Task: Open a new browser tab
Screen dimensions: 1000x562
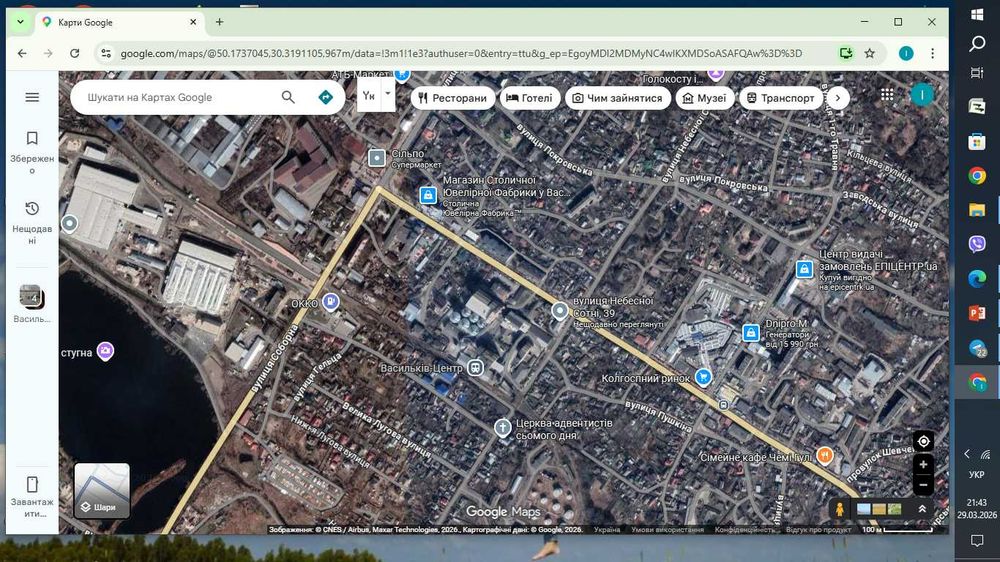Action: click(x=219, y=22)
